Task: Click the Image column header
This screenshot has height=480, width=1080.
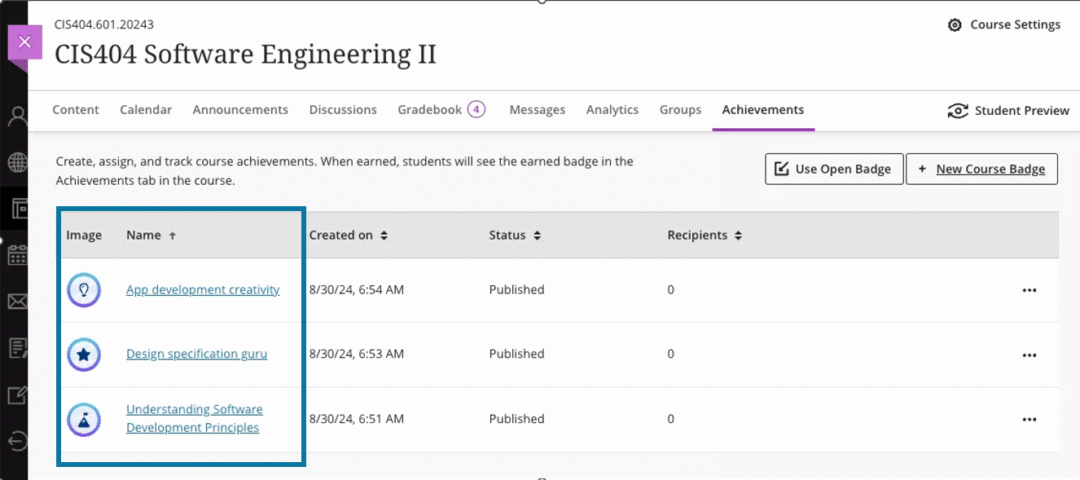Action: coord(84,235)
